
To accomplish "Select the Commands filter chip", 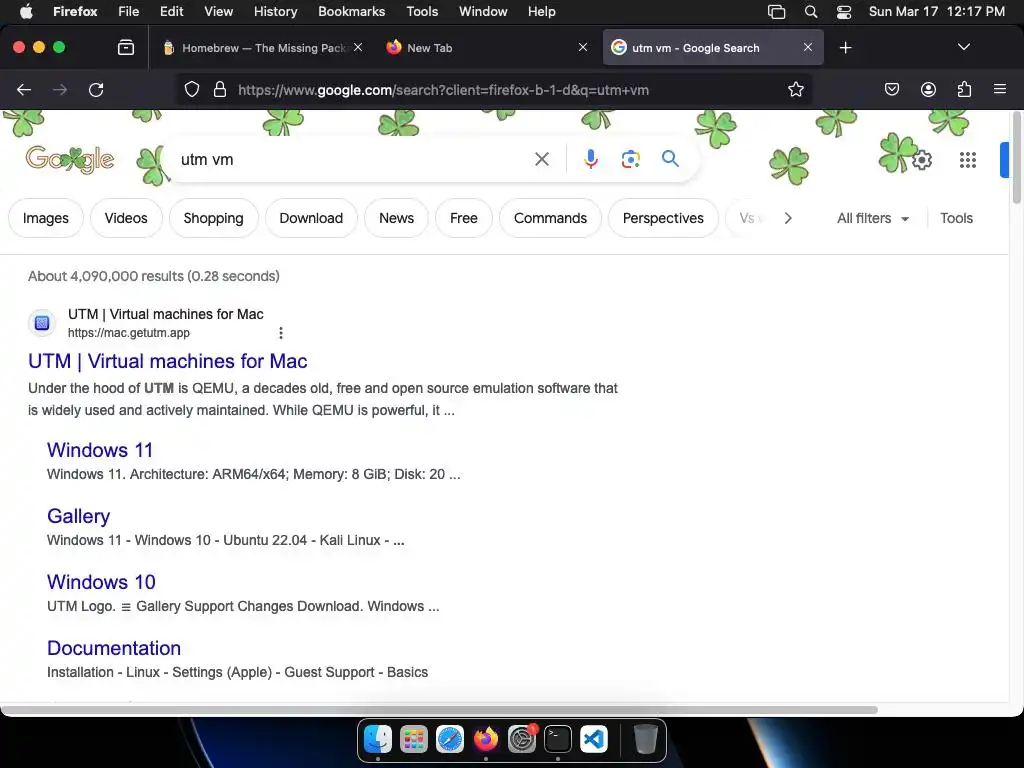I will tap(551, 218).
